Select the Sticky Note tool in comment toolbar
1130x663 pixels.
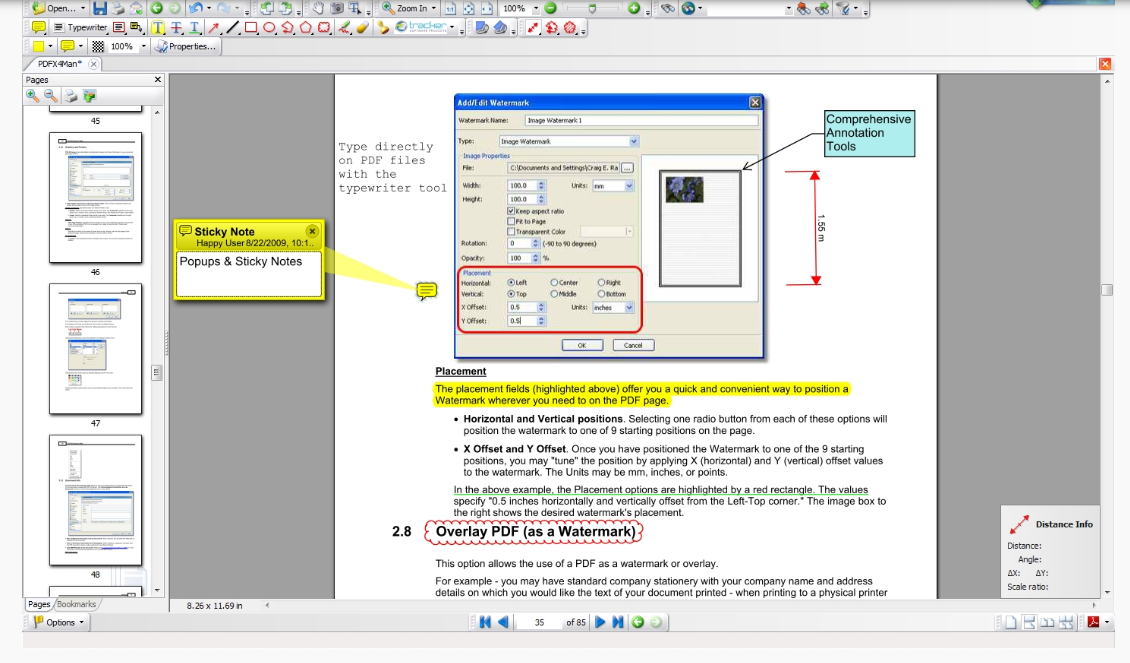tap(38, 27)
